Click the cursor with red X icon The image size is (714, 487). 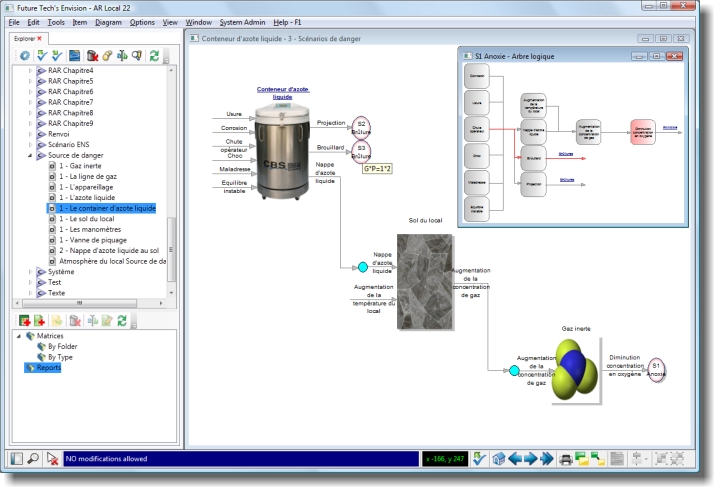(52, 459)
